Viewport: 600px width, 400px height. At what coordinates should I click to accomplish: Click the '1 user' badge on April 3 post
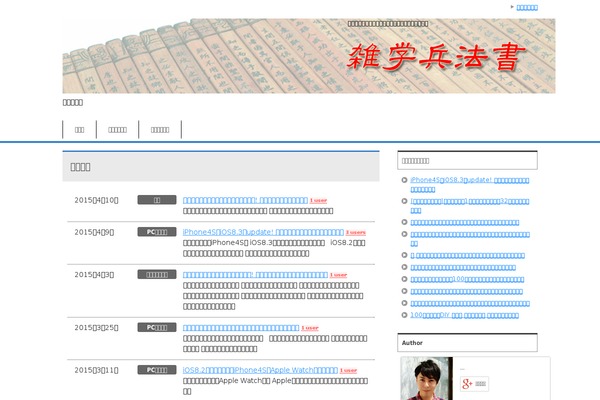click(338, 275)
